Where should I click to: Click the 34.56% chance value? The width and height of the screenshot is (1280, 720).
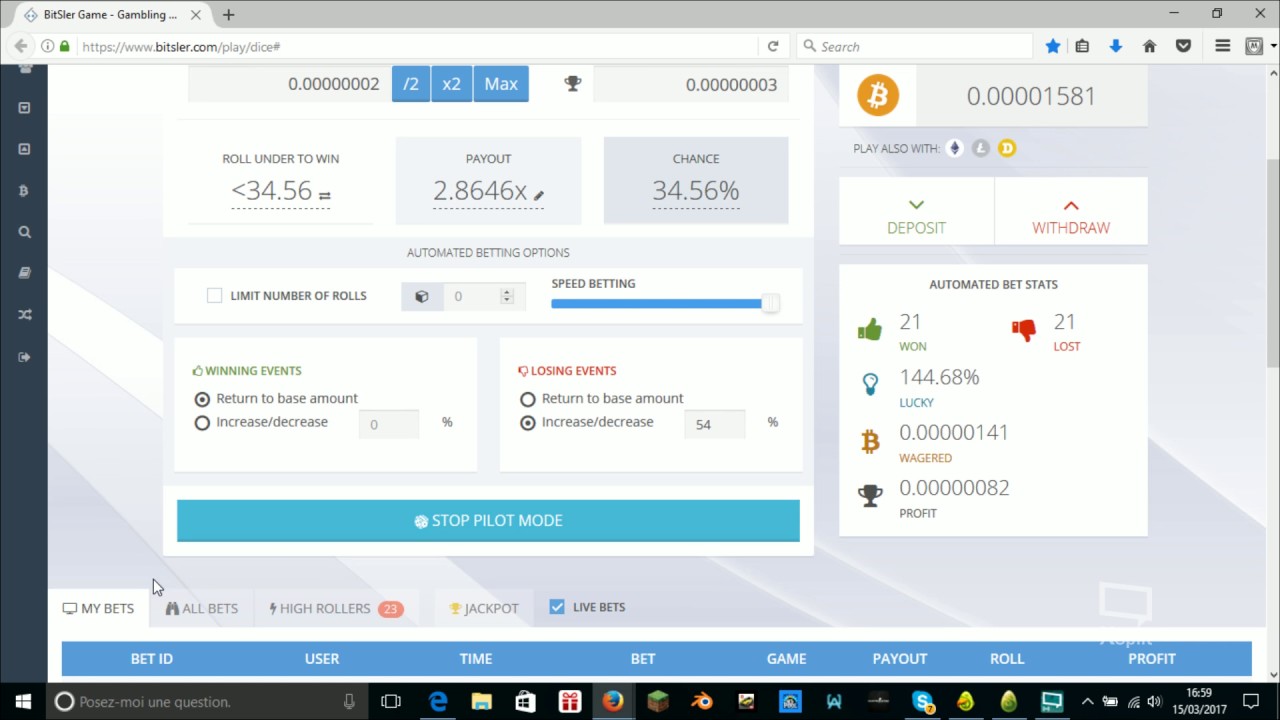point(696,191)
